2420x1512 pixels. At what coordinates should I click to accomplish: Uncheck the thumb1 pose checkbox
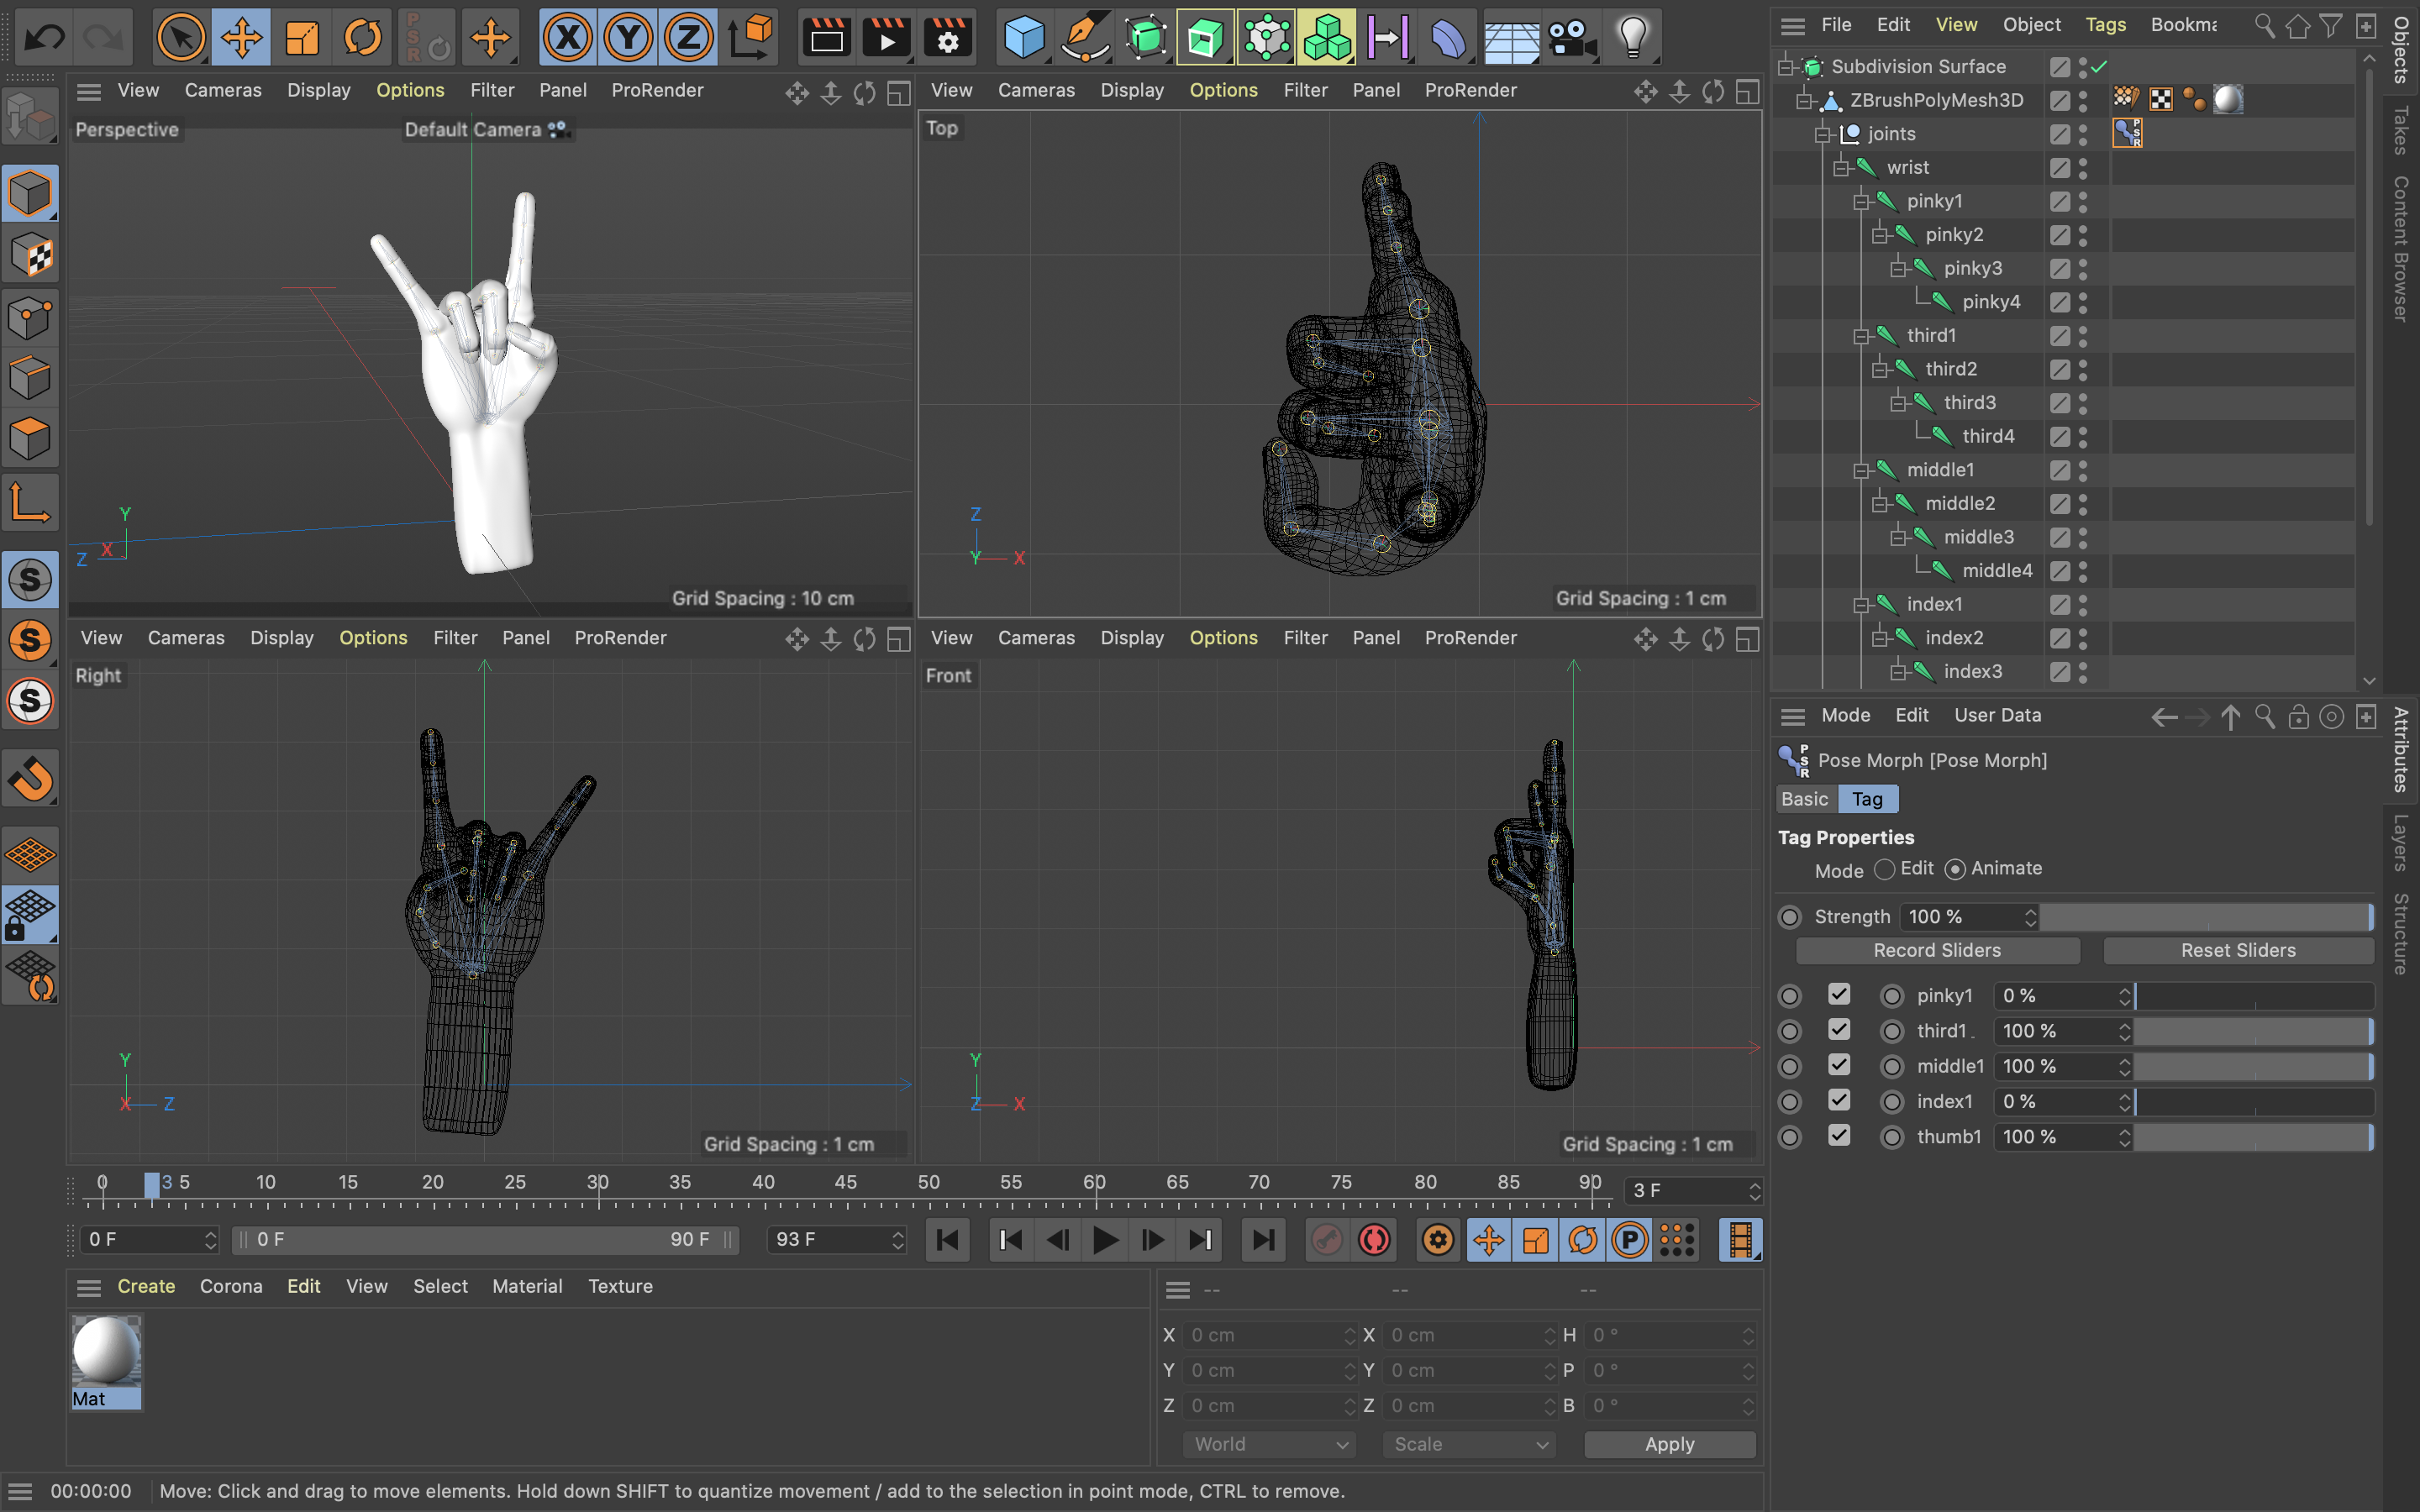(x=1838, y=1135)
